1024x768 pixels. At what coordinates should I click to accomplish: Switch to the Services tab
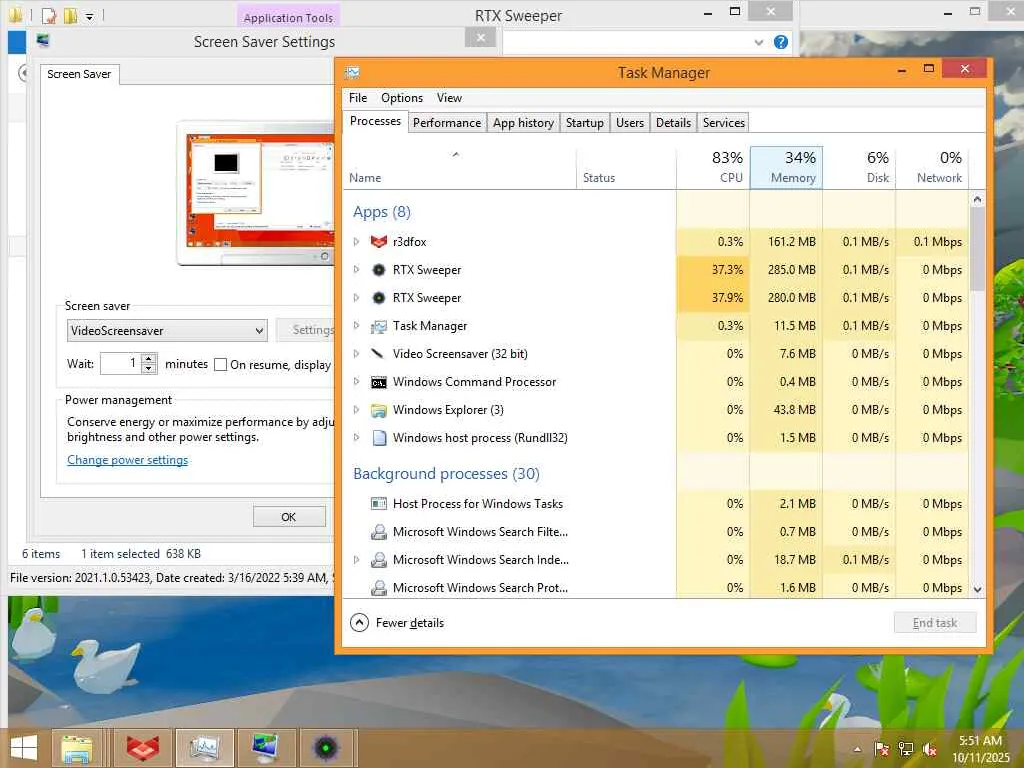click(x=724, y=123)
